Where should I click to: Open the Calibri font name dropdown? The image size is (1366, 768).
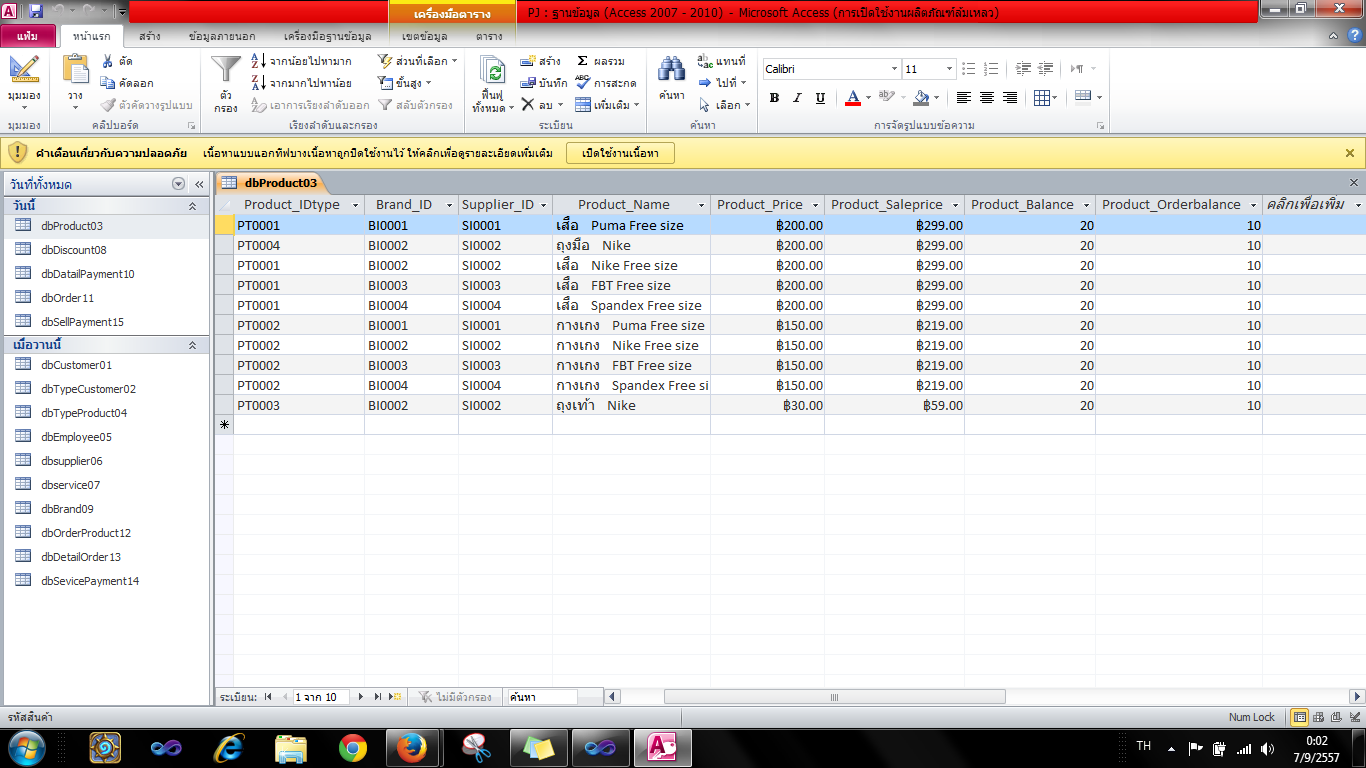[x=894, y=69]
